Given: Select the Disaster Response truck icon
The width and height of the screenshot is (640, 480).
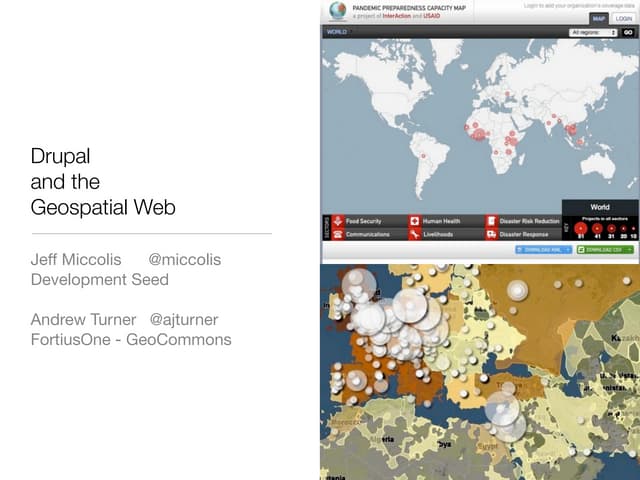Looking at the screenshot, I should pos(492,234).
